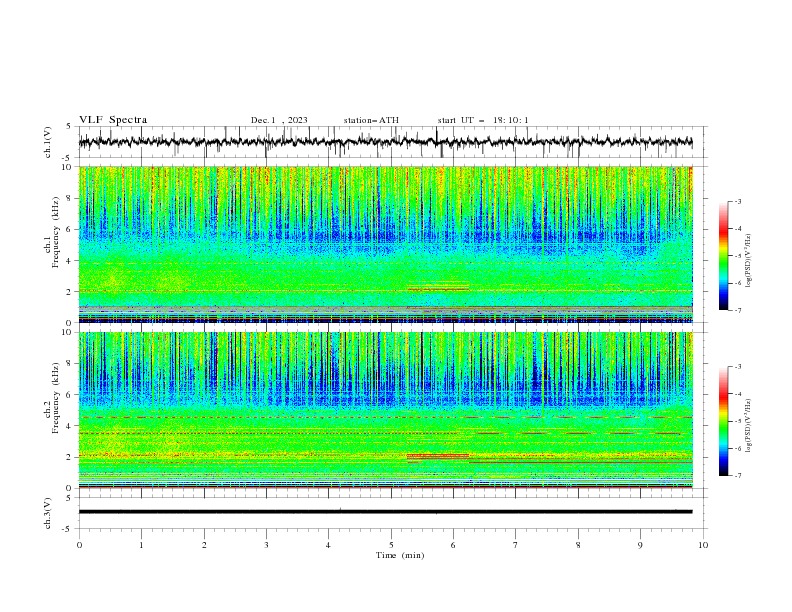Click the 'Time (min)' axis label

pos(400,555)
